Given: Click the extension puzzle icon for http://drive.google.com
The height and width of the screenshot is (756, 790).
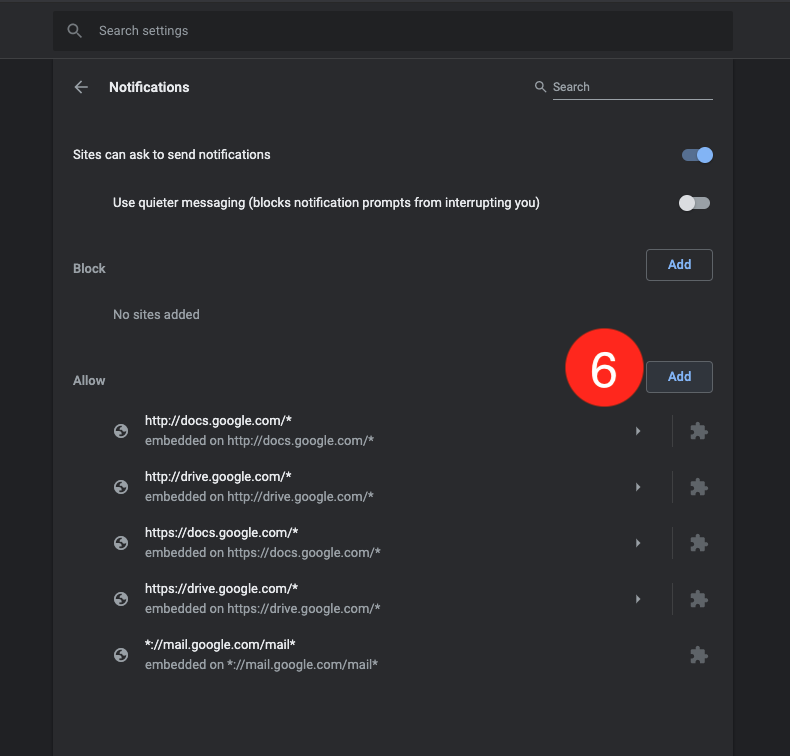Looking at the screenshot, I should tap(699, 487).
